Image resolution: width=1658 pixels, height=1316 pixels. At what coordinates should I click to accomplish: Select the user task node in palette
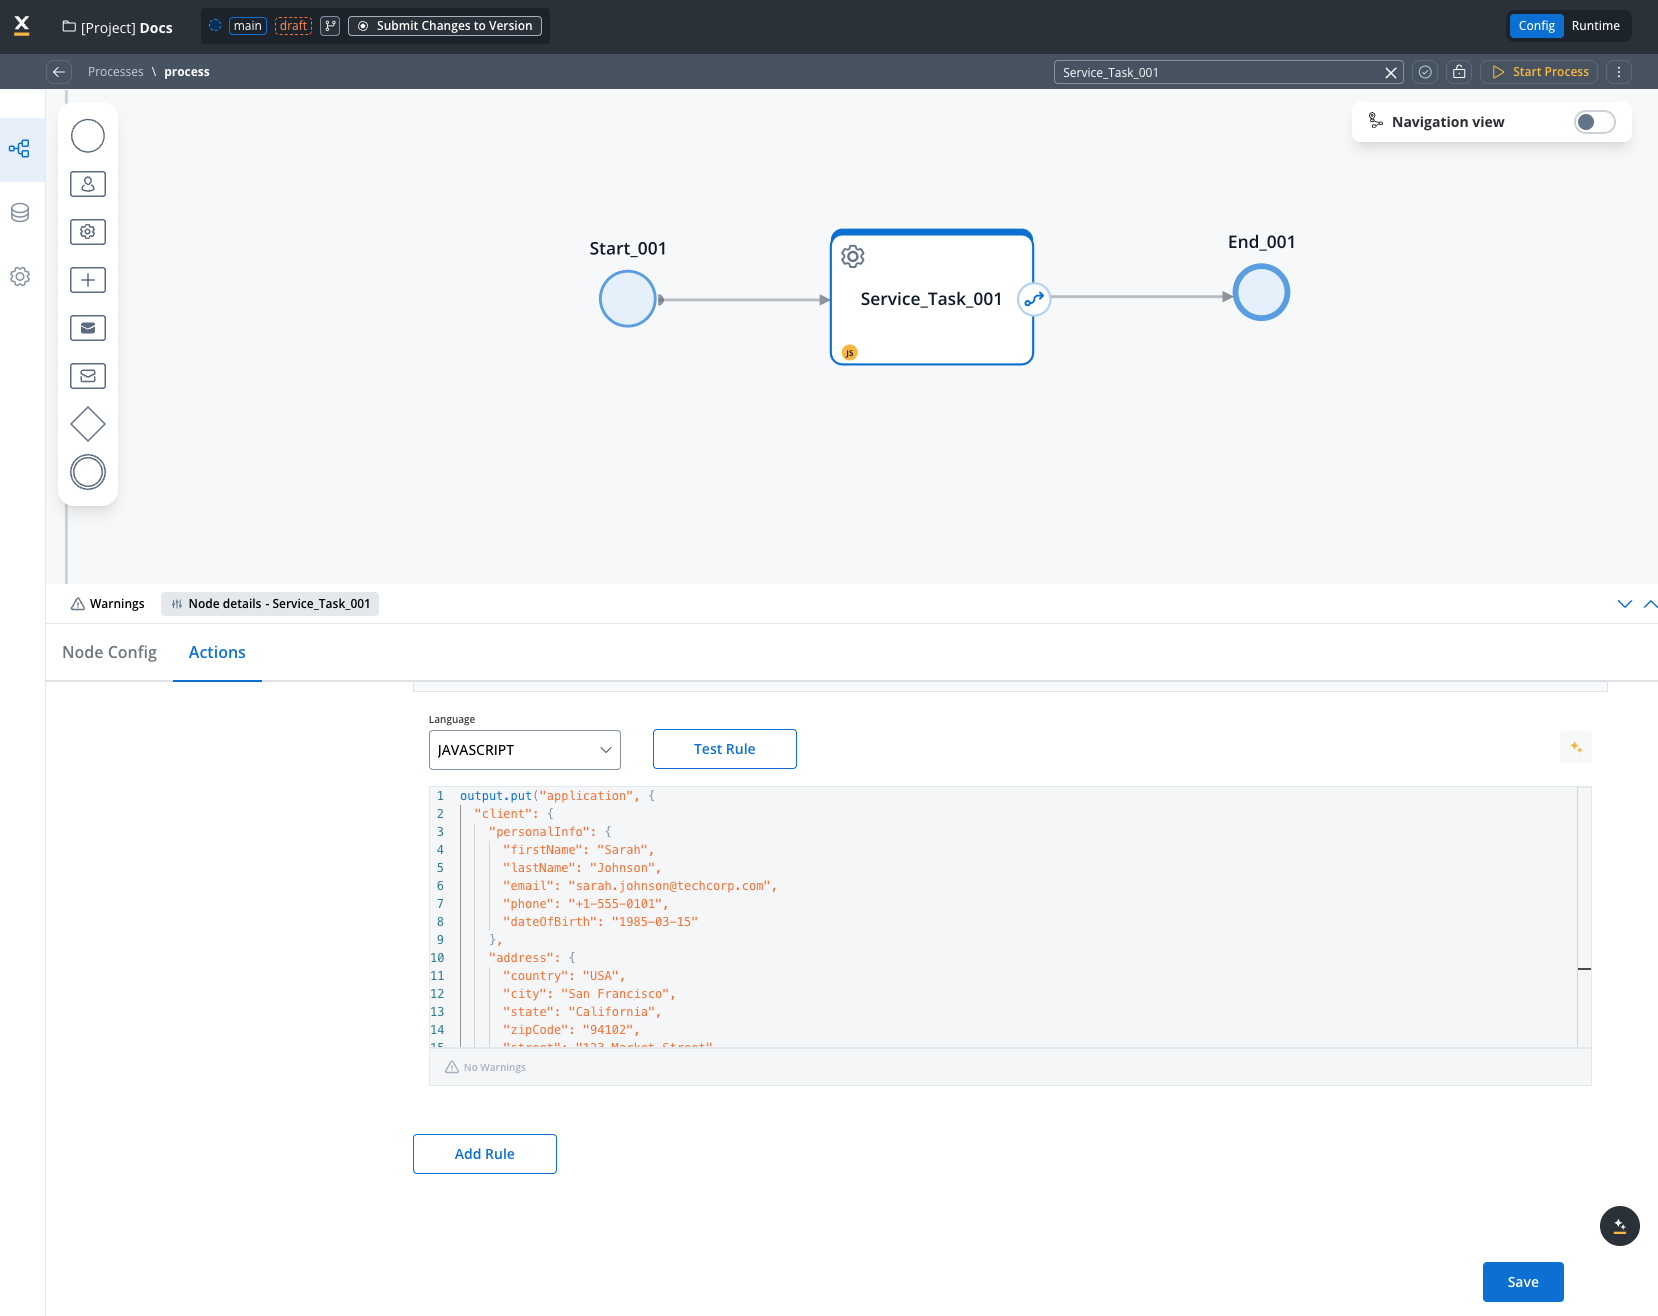88,184
